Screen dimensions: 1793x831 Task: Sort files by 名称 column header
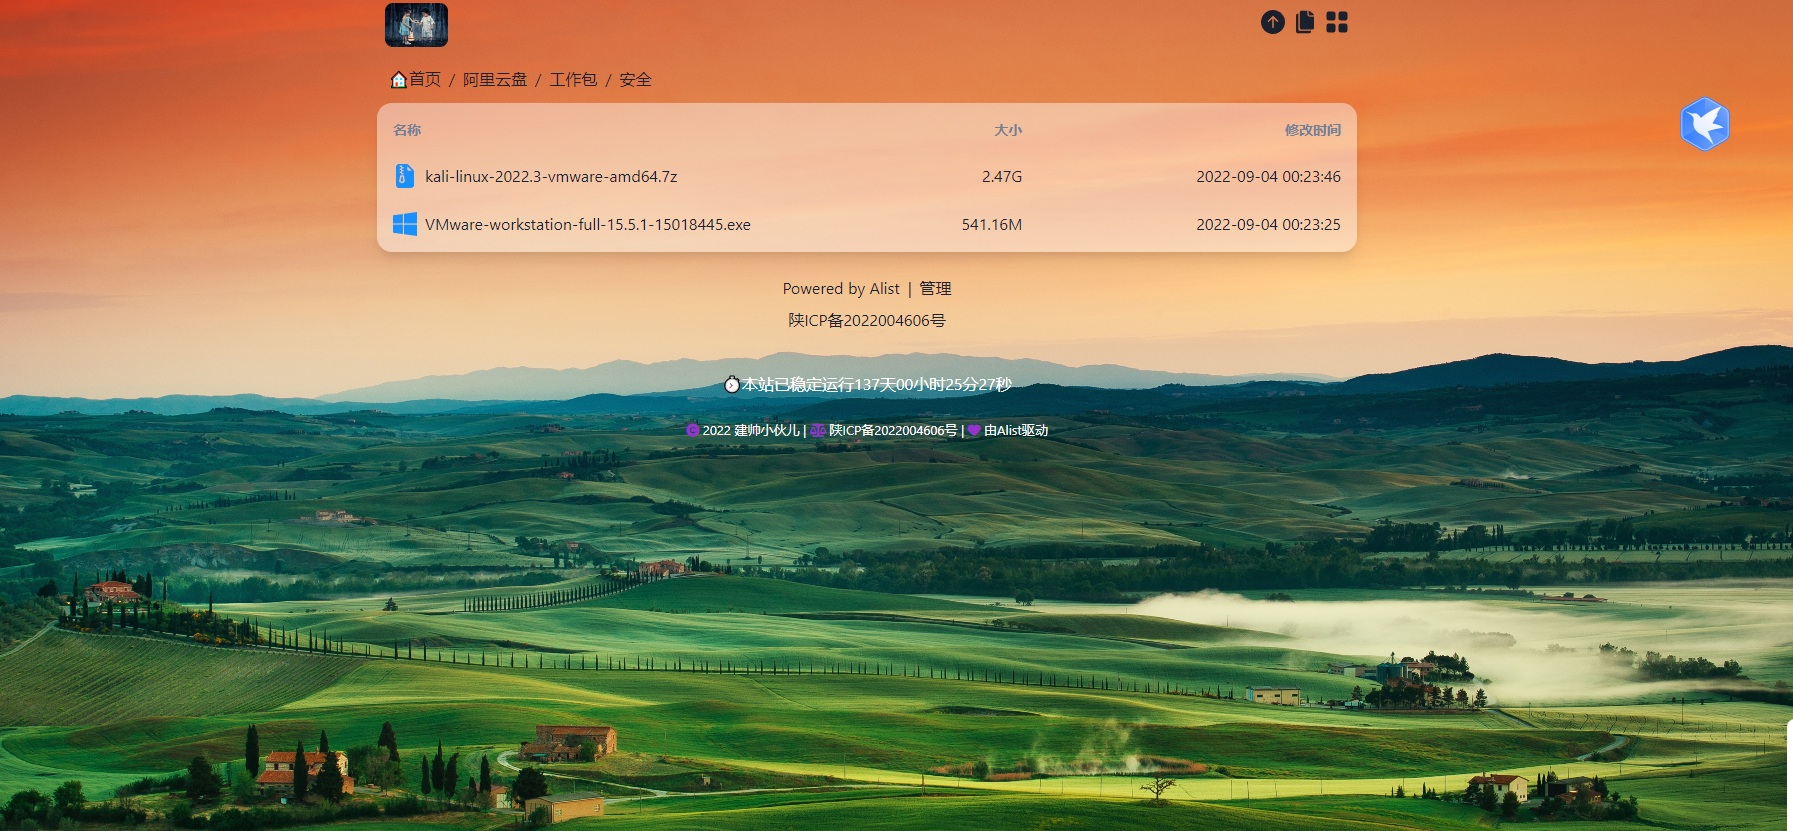[407, 130]
